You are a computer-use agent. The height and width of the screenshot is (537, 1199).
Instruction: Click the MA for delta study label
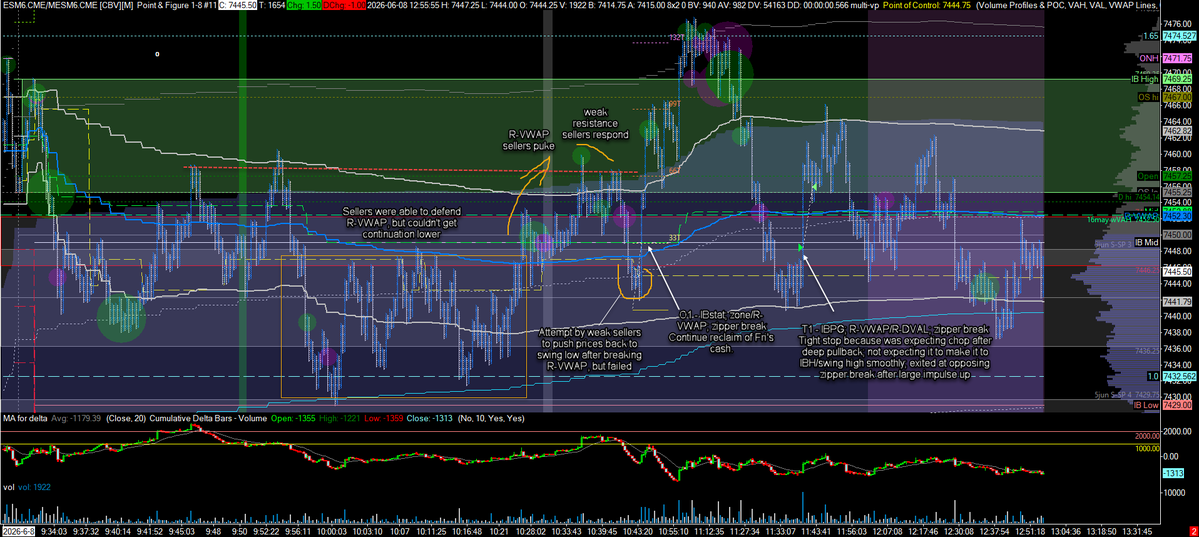click(26, 418)
